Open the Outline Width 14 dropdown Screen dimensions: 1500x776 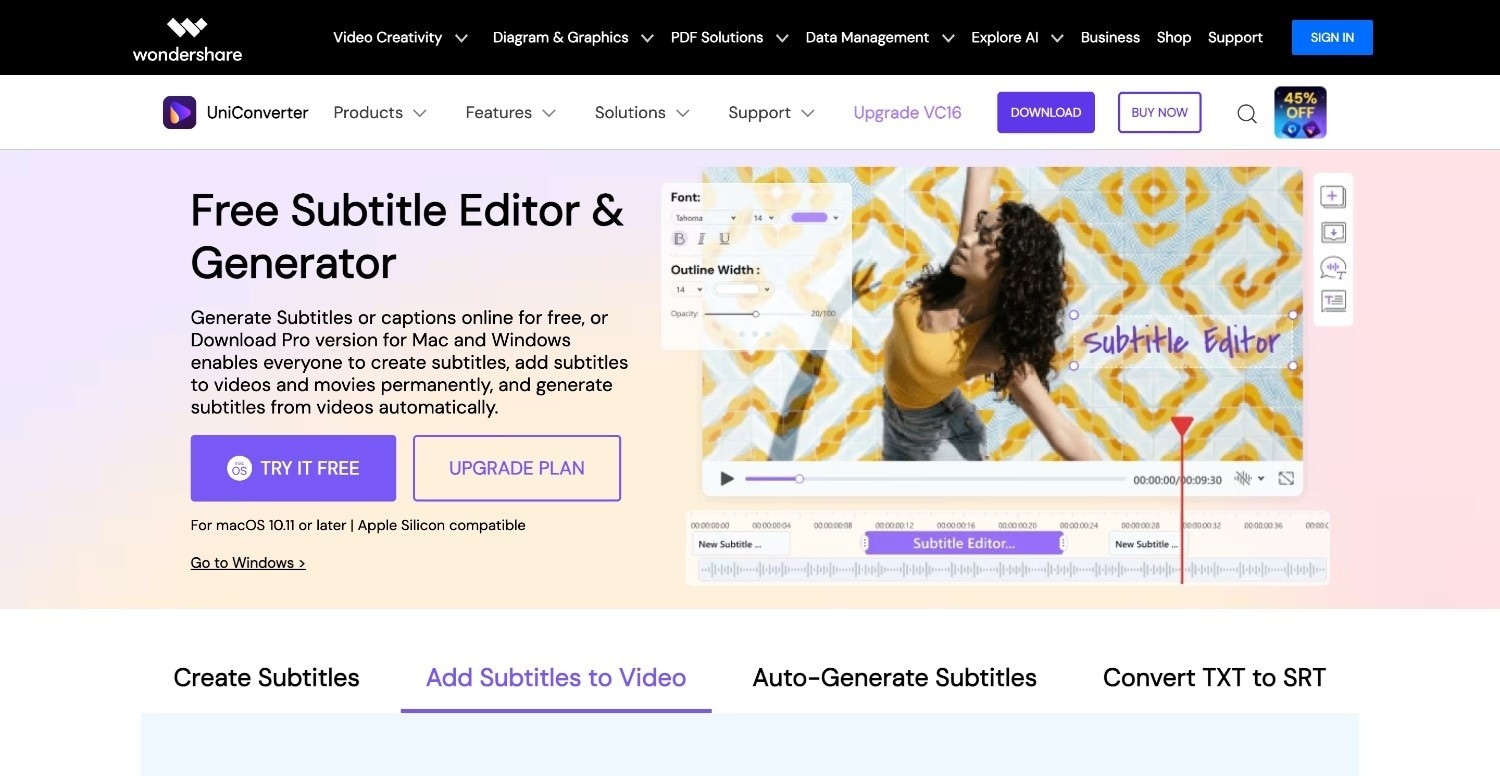tap(689, 290)
